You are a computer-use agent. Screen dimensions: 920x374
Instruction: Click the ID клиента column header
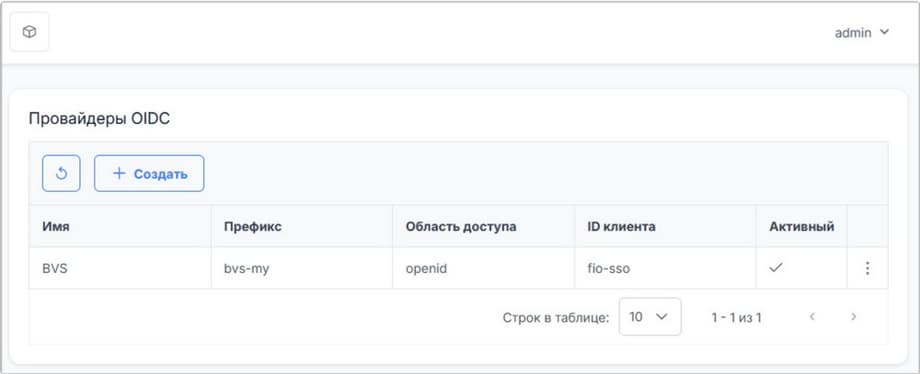pyautogui.click(x=621, y=227)
